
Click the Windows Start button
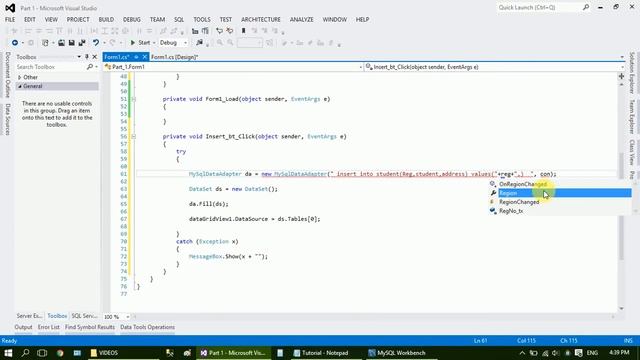coord(8,353)
